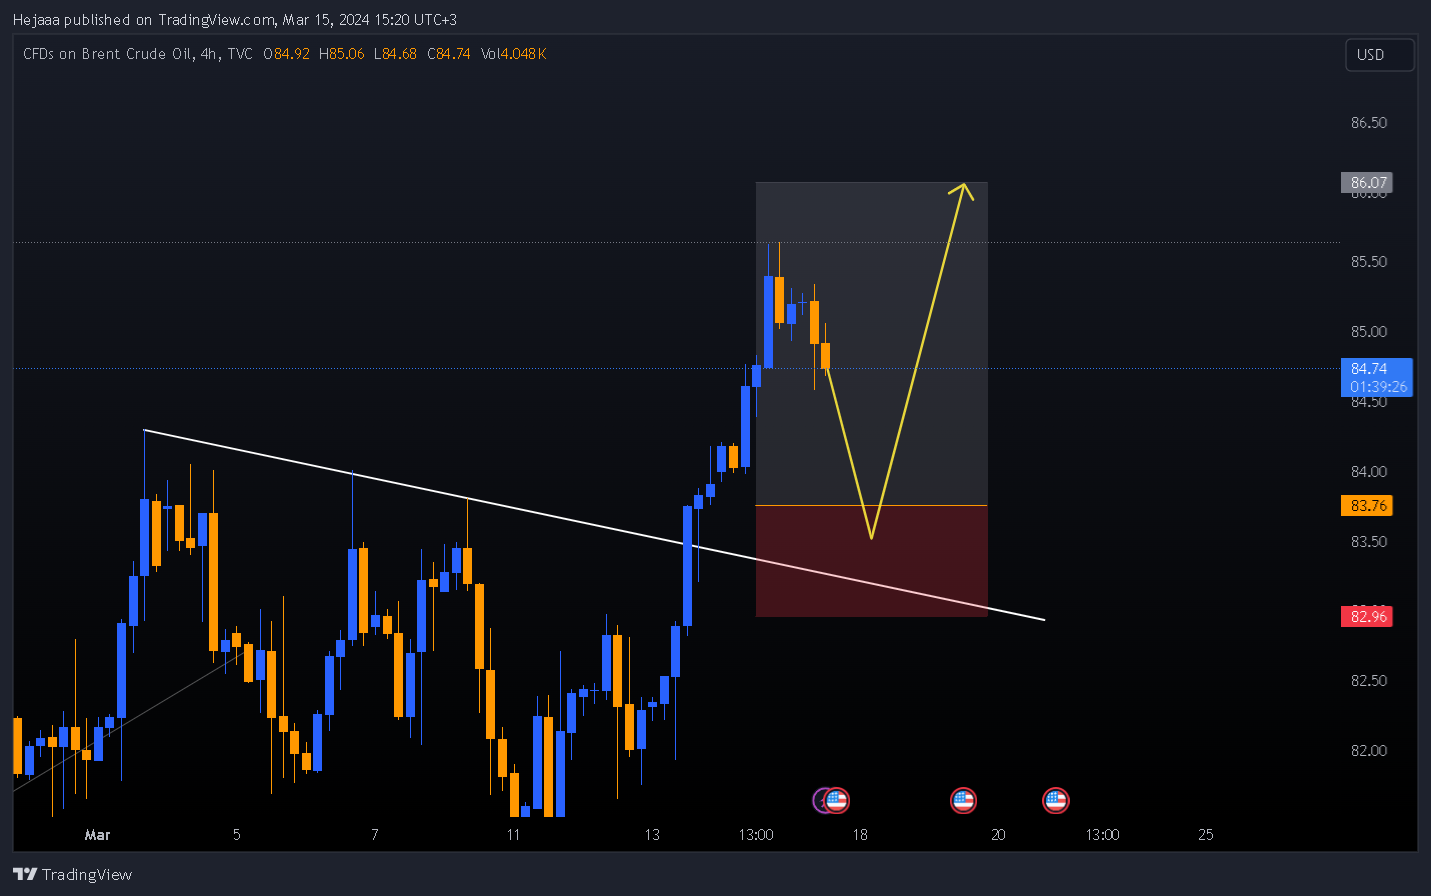Click the date 5 on time axis

[x=236, y=834]
